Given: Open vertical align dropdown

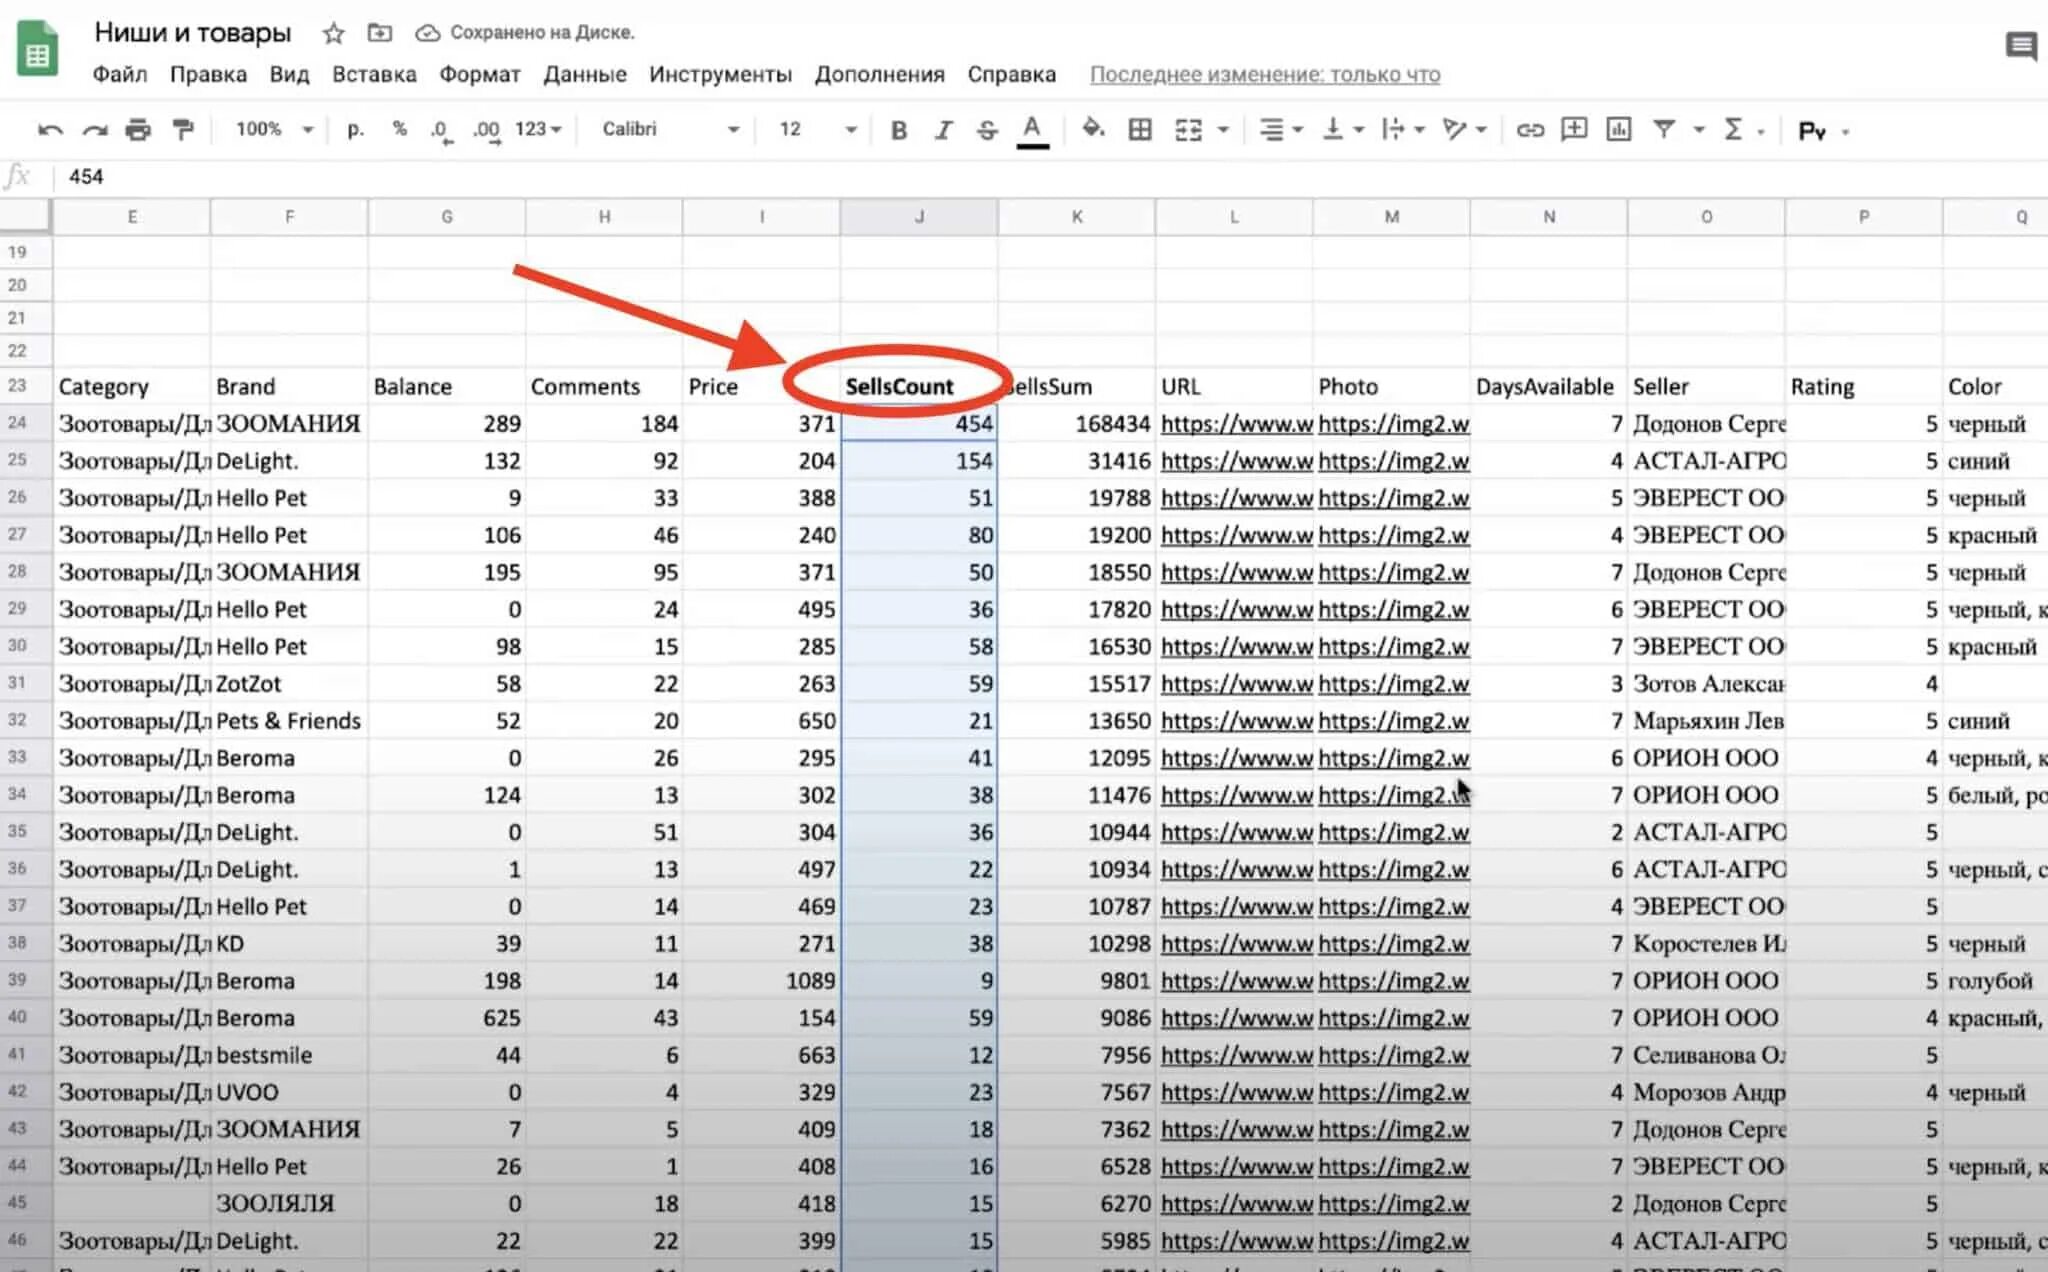Looking at the screenshot, I should point(1343,129).
